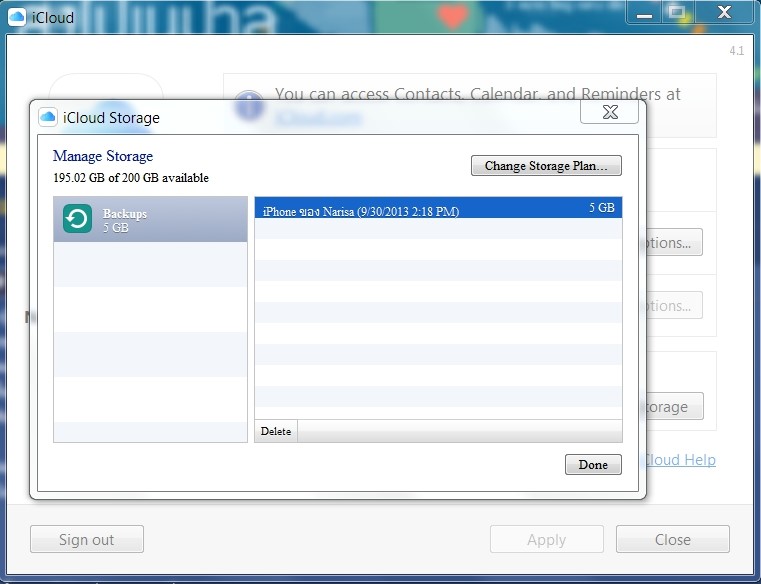Click the Storage button behind the dialog
The height and width of the screenshot is (584, 761).
click(674, 406)
